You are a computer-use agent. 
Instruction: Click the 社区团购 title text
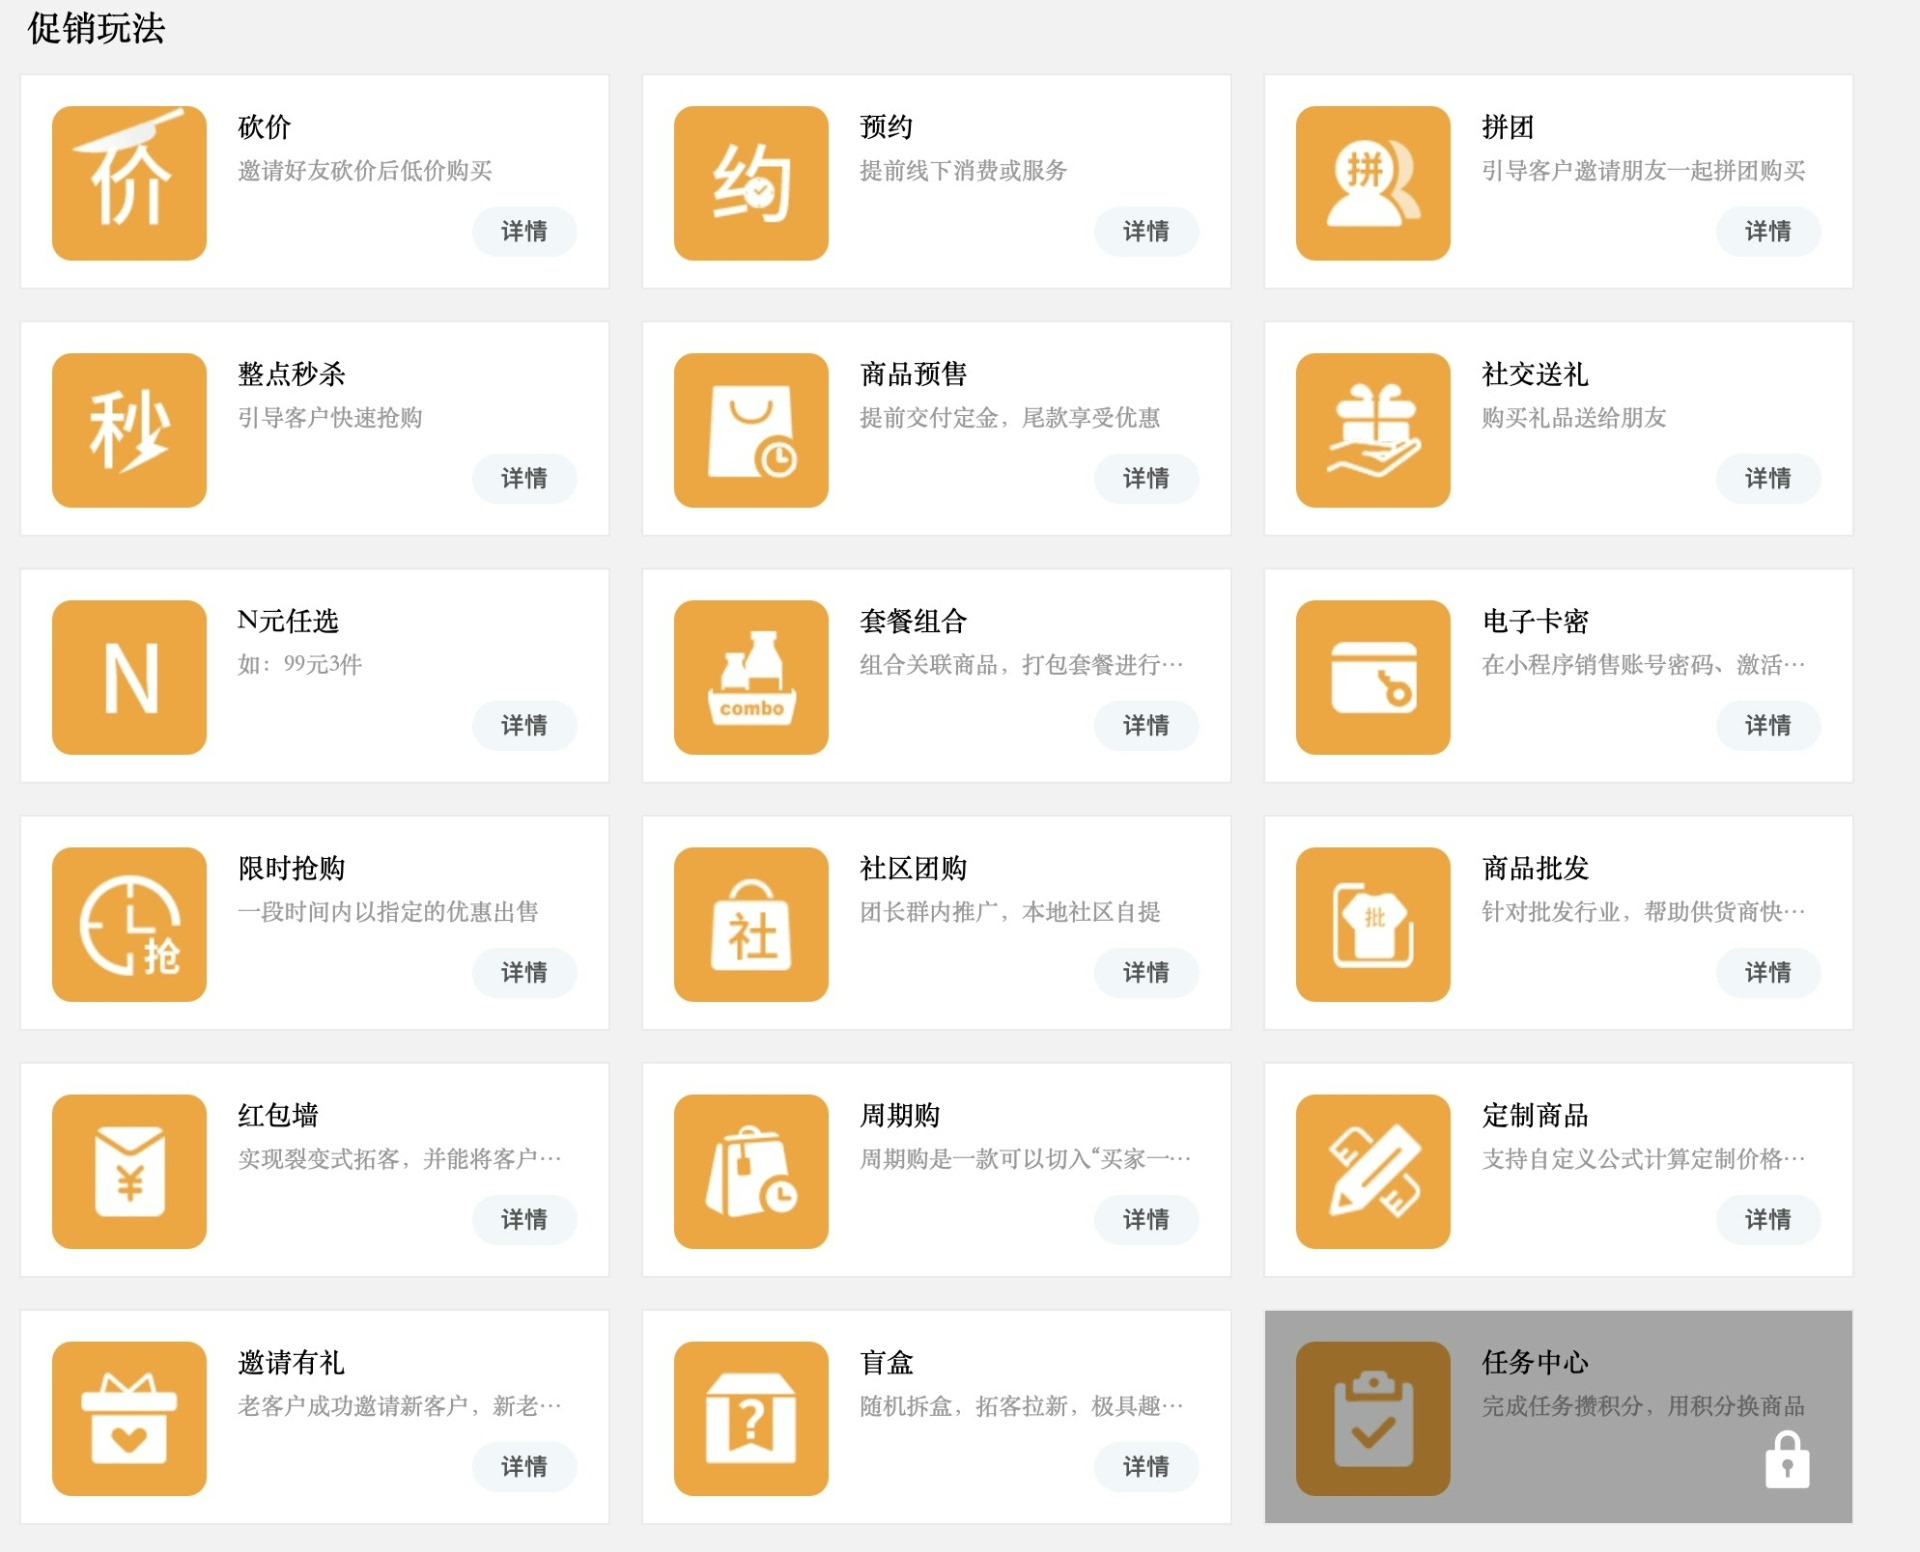click(x=913, y=868)
